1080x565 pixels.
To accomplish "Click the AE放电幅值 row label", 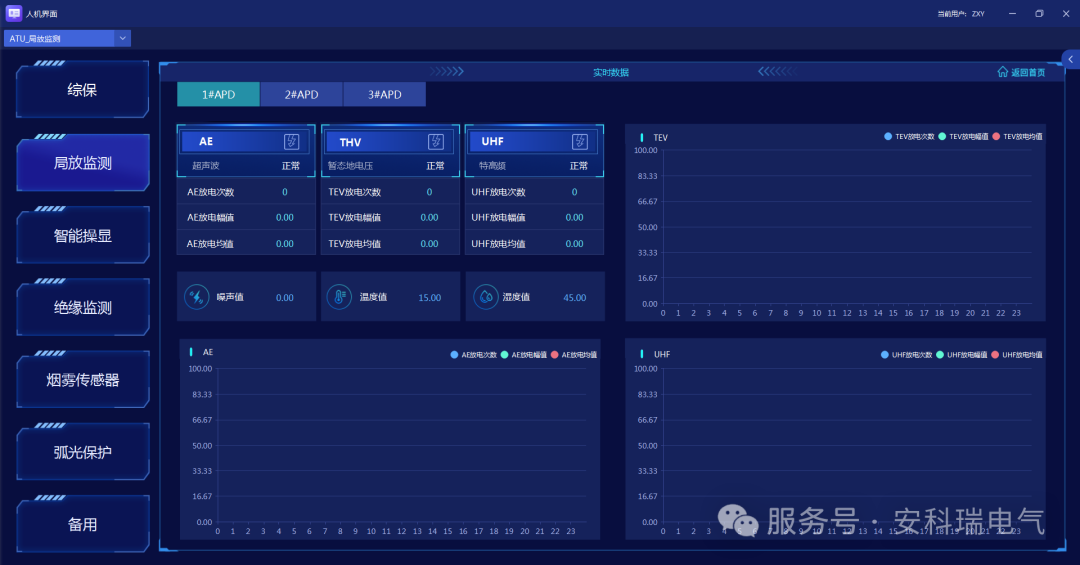I will tap(210, 218).
